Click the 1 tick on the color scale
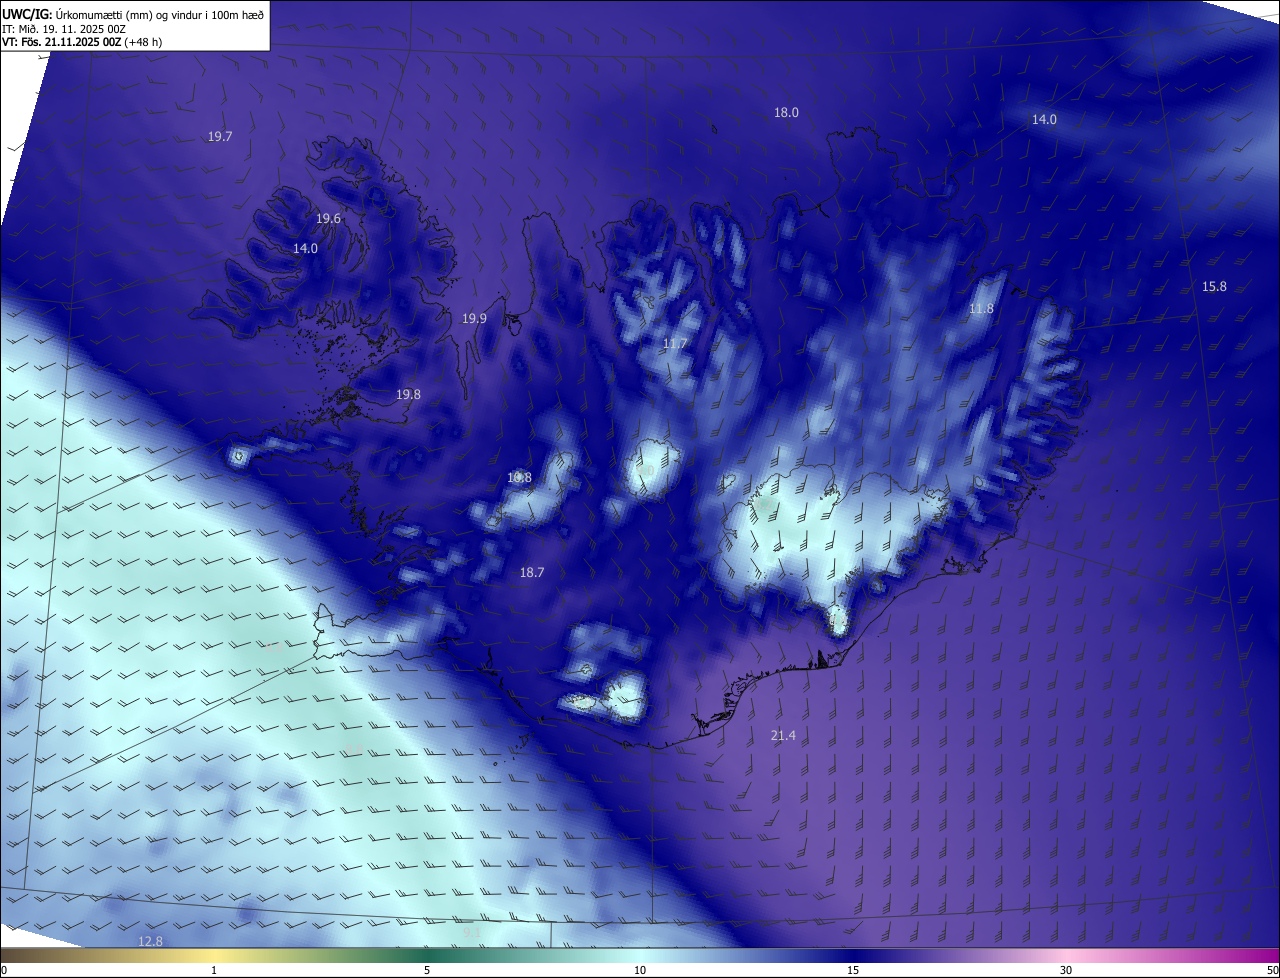This screenshot has height=978, width=1280. click(214, 970)
